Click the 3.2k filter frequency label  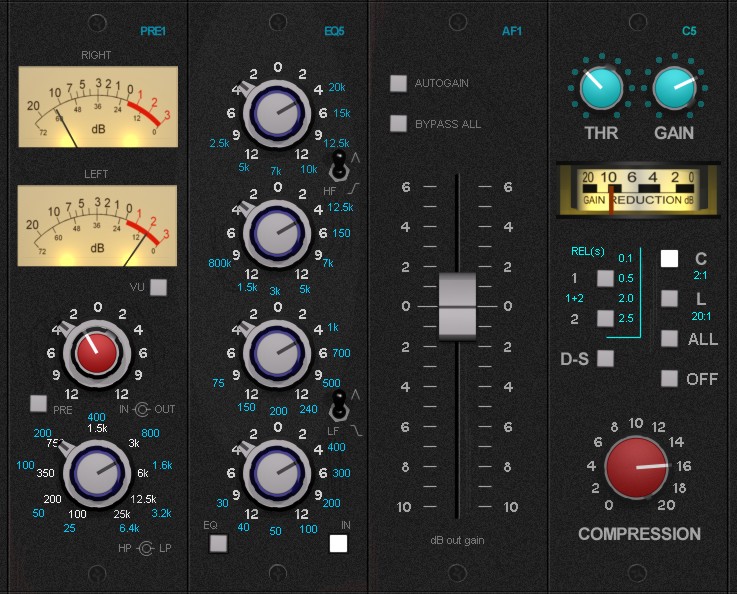click(x=161, y=513)
